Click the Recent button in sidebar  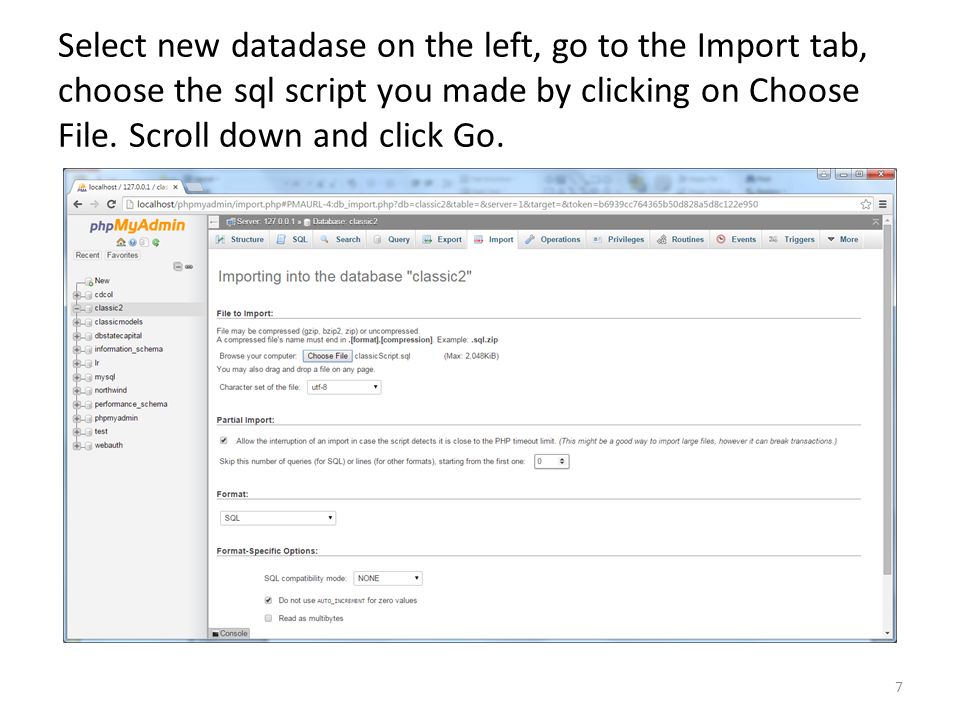[x=88, y=255]
